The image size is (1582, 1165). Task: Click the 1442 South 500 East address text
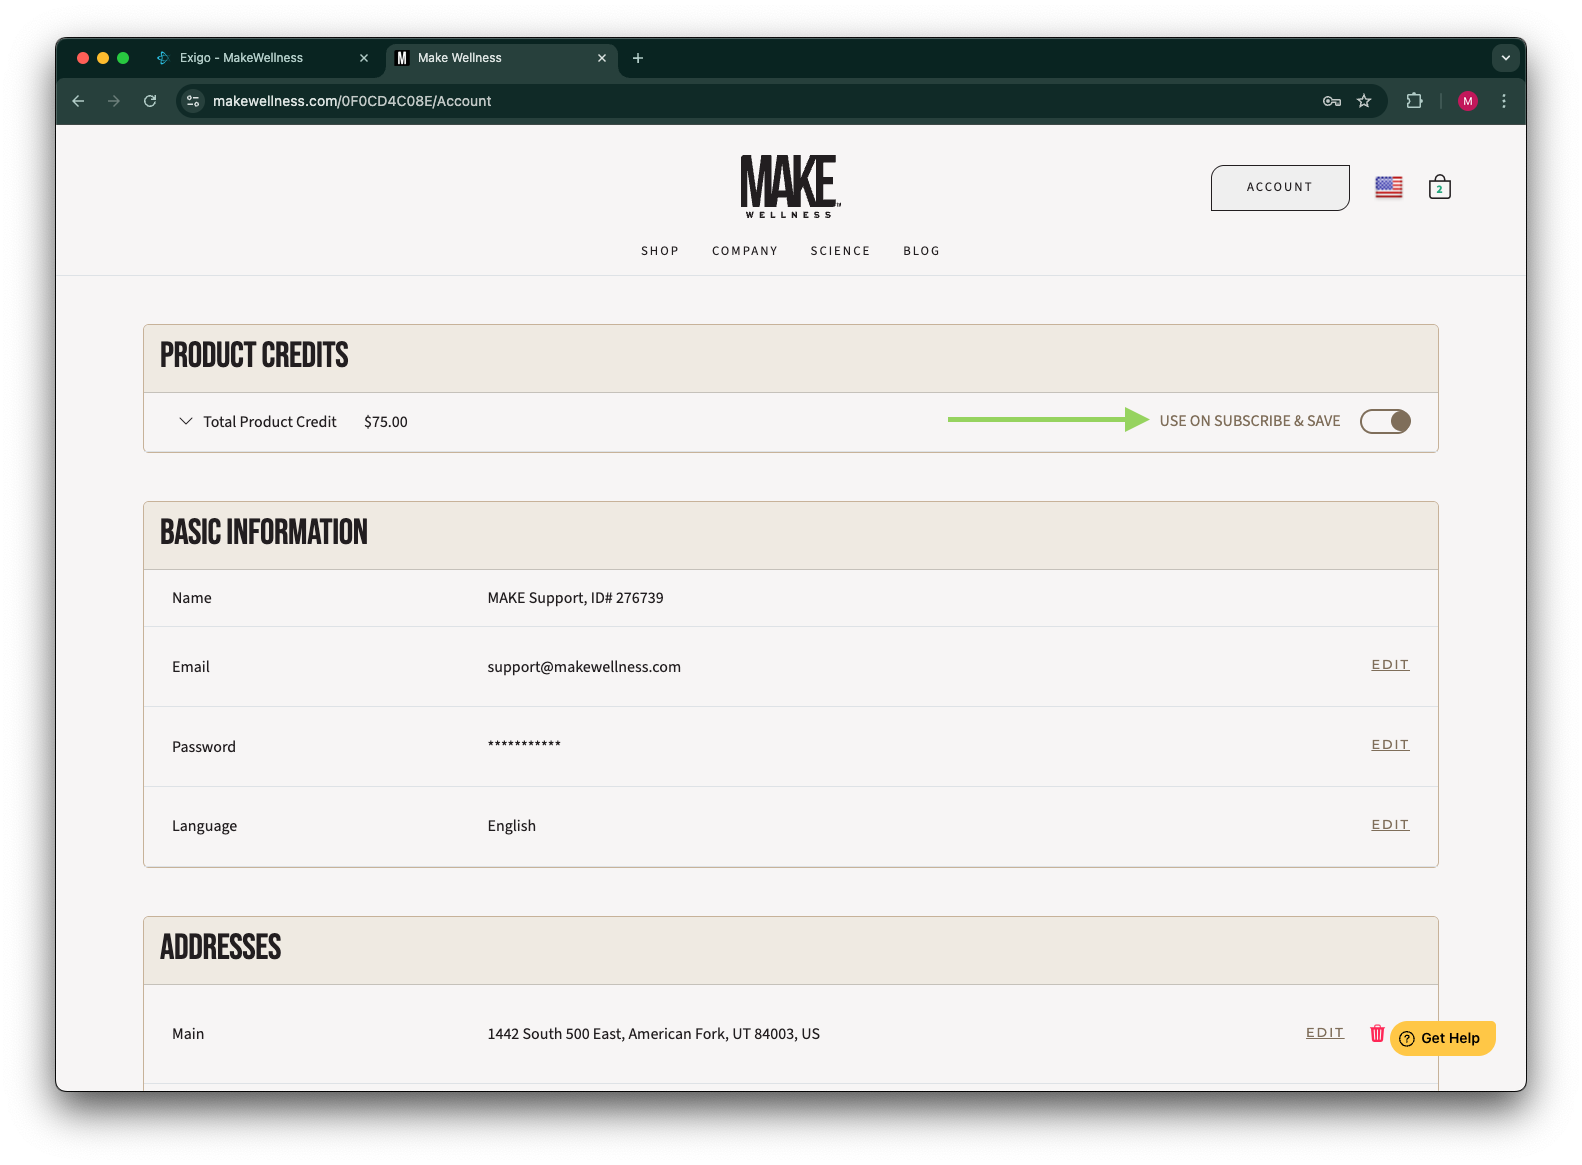tap(653, 1034)
